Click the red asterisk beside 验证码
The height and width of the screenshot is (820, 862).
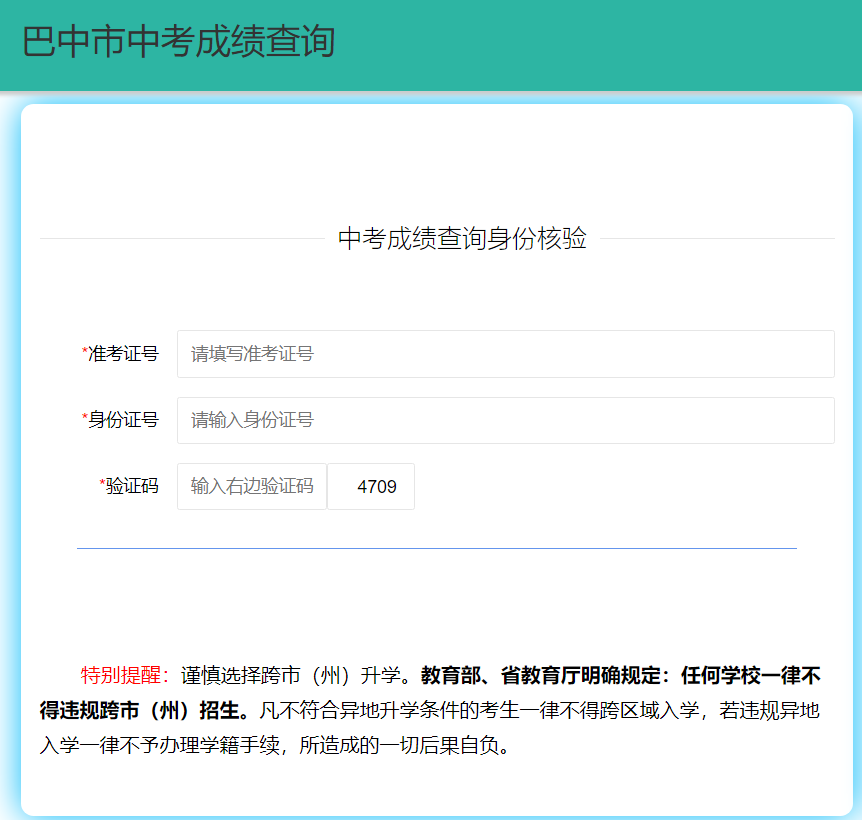coord(103,485)
